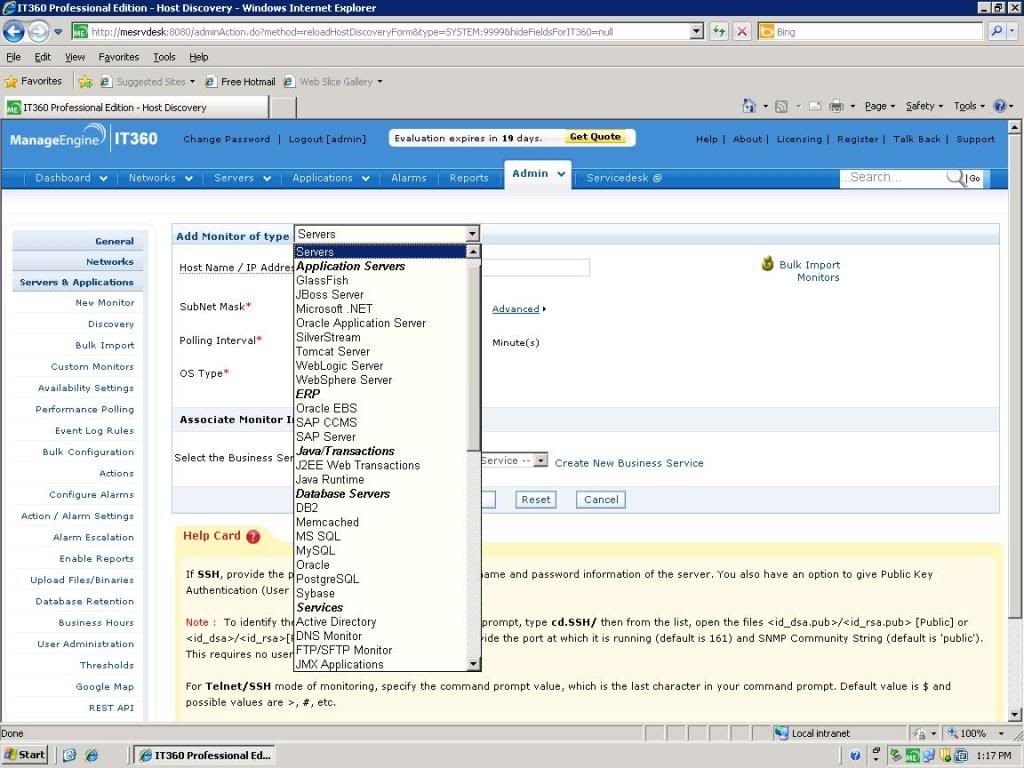Open the Favorites menu
The image size is (1024, 768).
tap(119, 57)
